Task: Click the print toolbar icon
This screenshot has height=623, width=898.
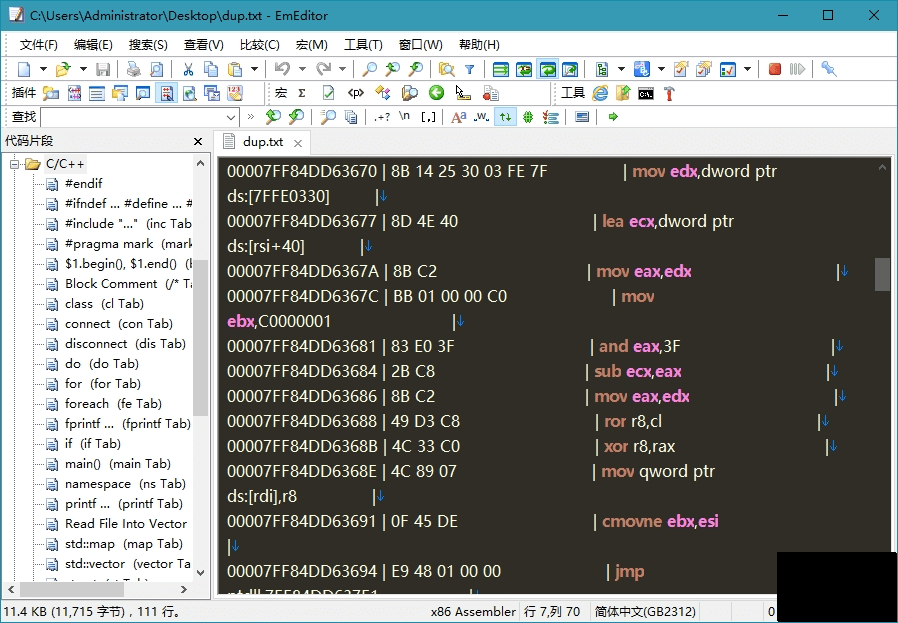Action: pyautogui.click(x=133, y=69)
